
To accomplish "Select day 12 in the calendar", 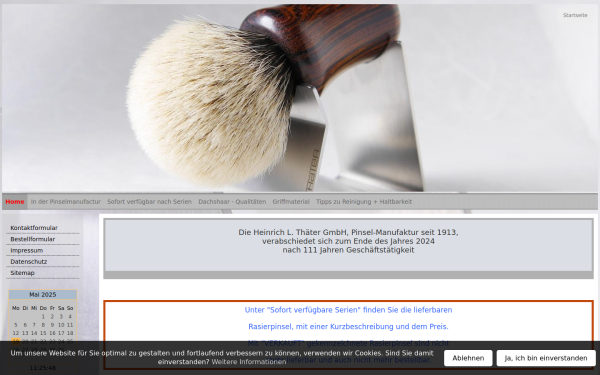I will (16, 333).
